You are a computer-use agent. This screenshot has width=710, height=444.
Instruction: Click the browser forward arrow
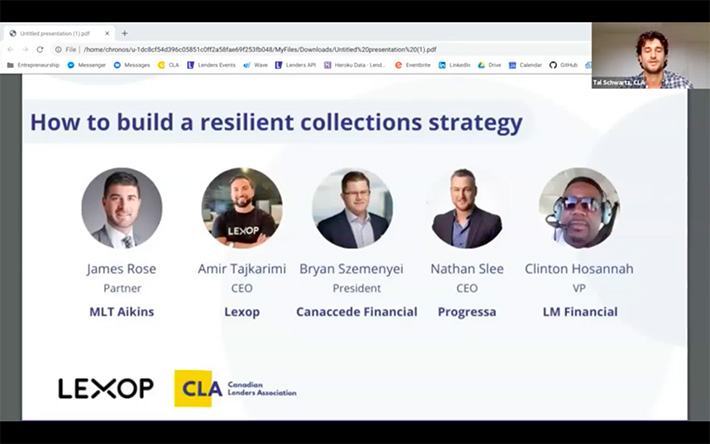[x=25, y=49]
